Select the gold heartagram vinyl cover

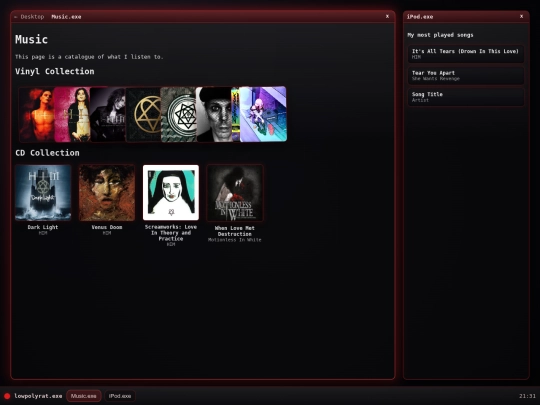[x=143, y=114]
